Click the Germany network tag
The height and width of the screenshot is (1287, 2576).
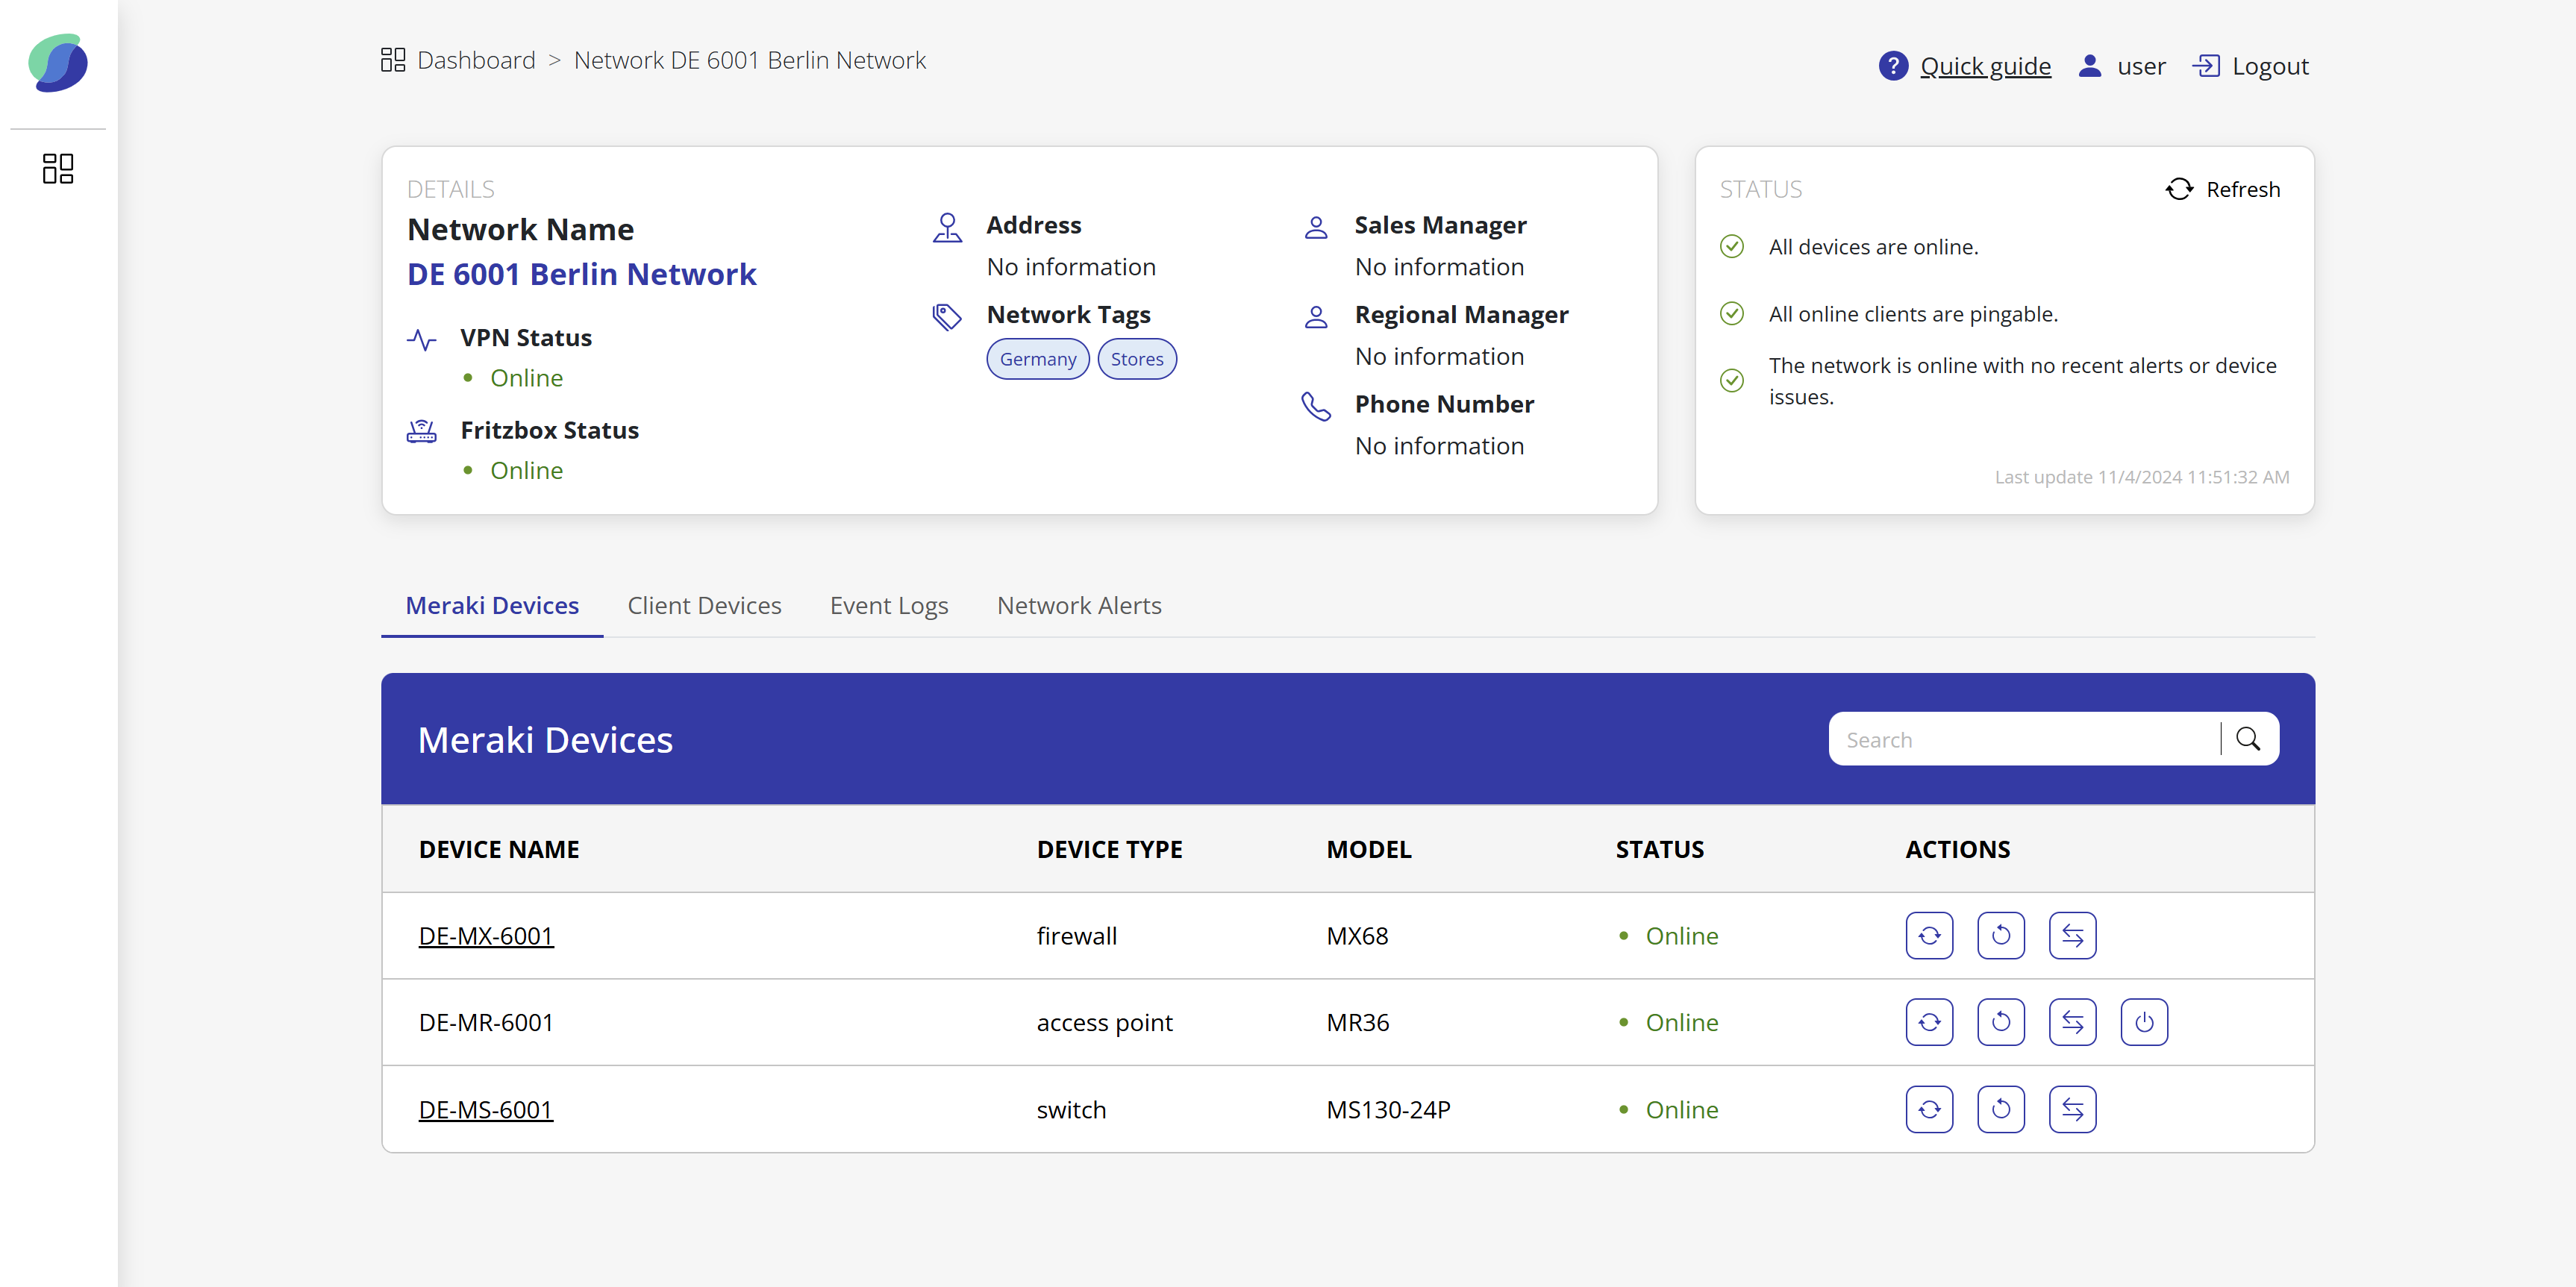coord(1037,359)
